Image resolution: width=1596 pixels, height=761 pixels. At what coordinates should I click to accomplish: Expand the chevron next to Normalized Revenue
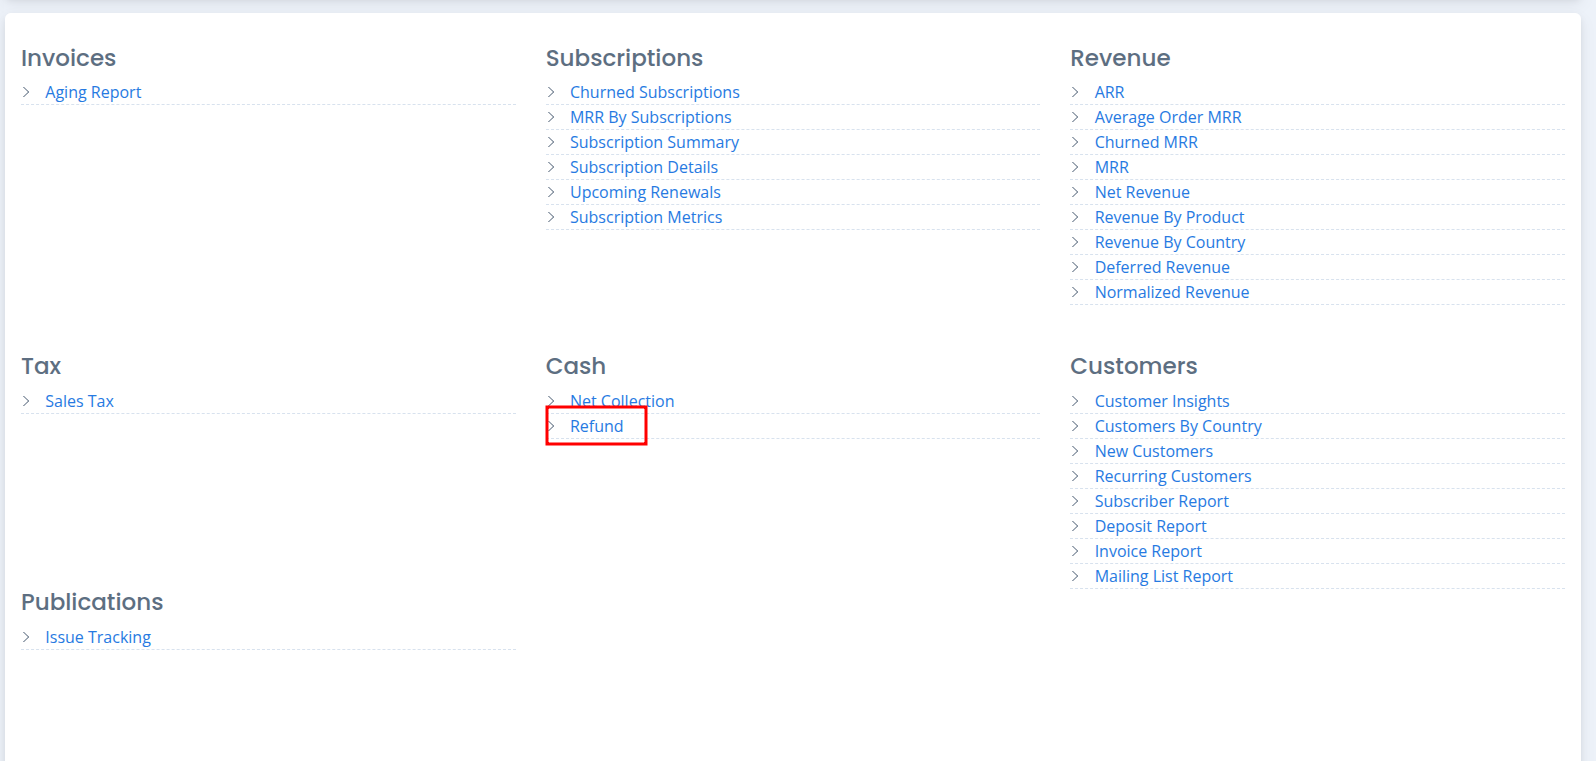tap(1076, 292)
